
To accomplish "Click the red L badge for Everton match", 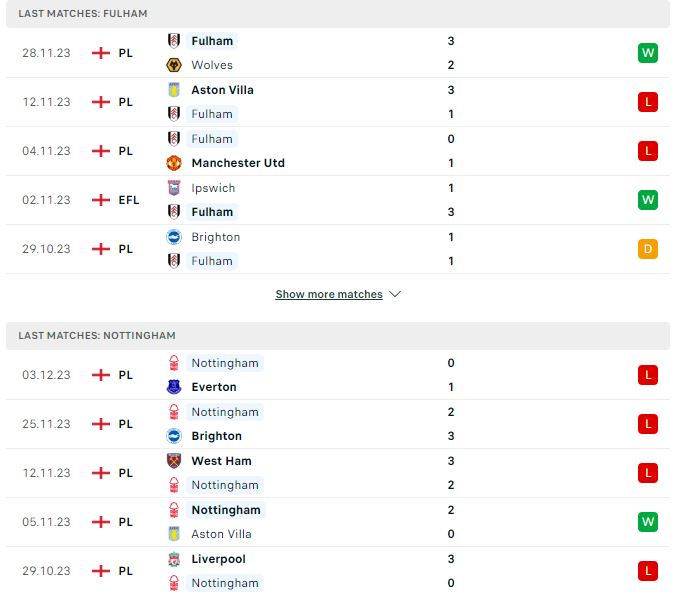I will click(648, 375).
